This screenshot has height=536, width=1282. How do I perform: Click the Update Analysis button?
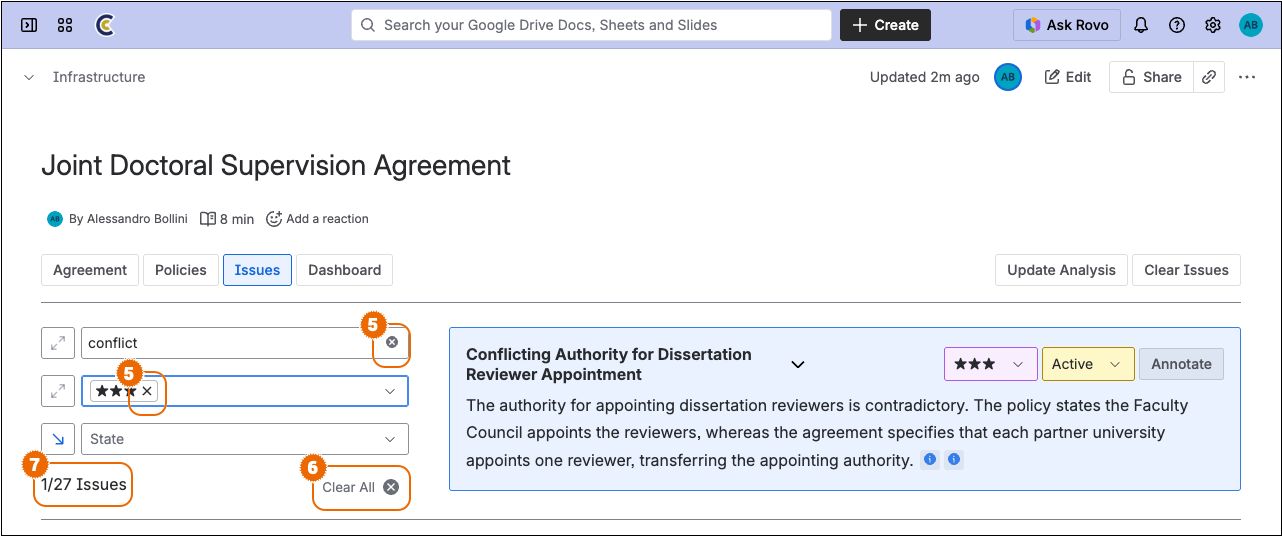point(1061,270)
